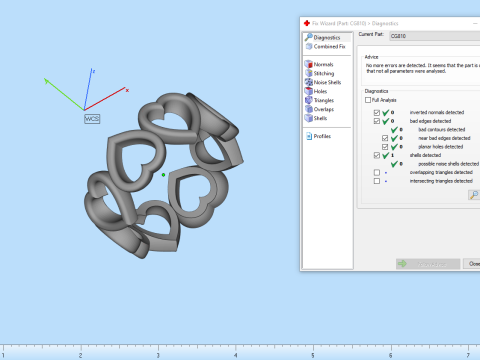Viewport: 480px width, 360px height.
Task: Toggle the bad edges detected checkbox
Action: 377,121
